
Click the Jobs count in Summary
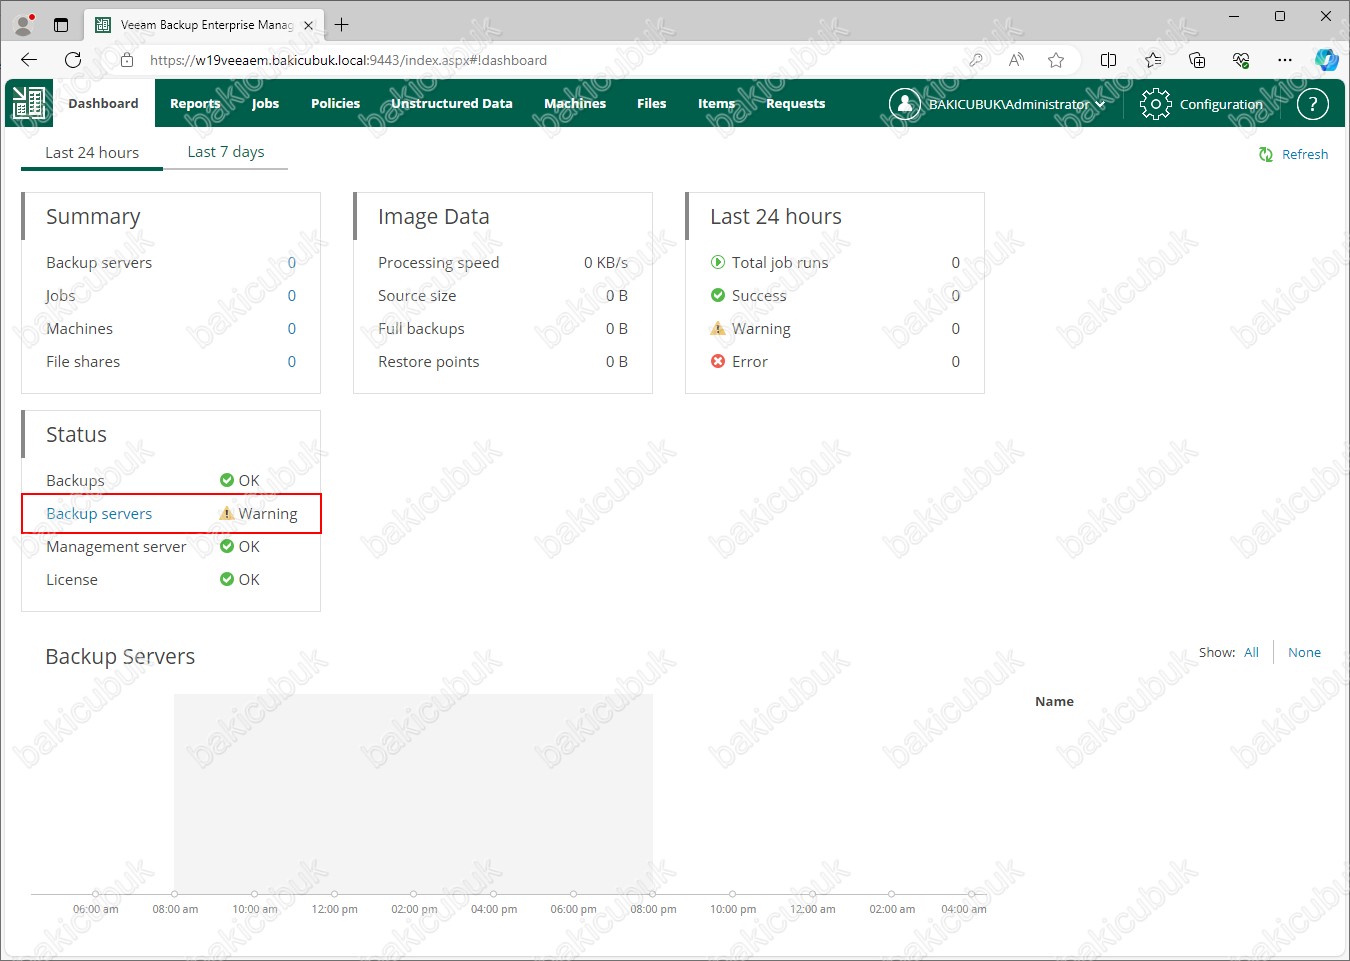(x=292, y=295)
